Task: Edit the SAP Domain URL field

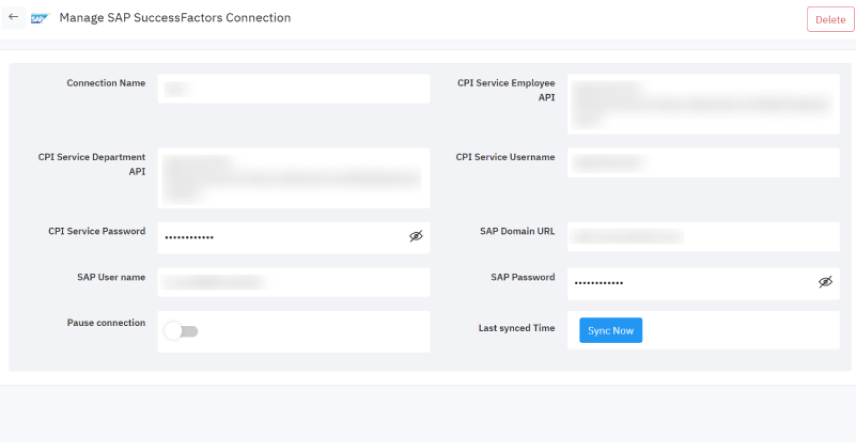Action: pyautogui.click(x=703, y=237)
